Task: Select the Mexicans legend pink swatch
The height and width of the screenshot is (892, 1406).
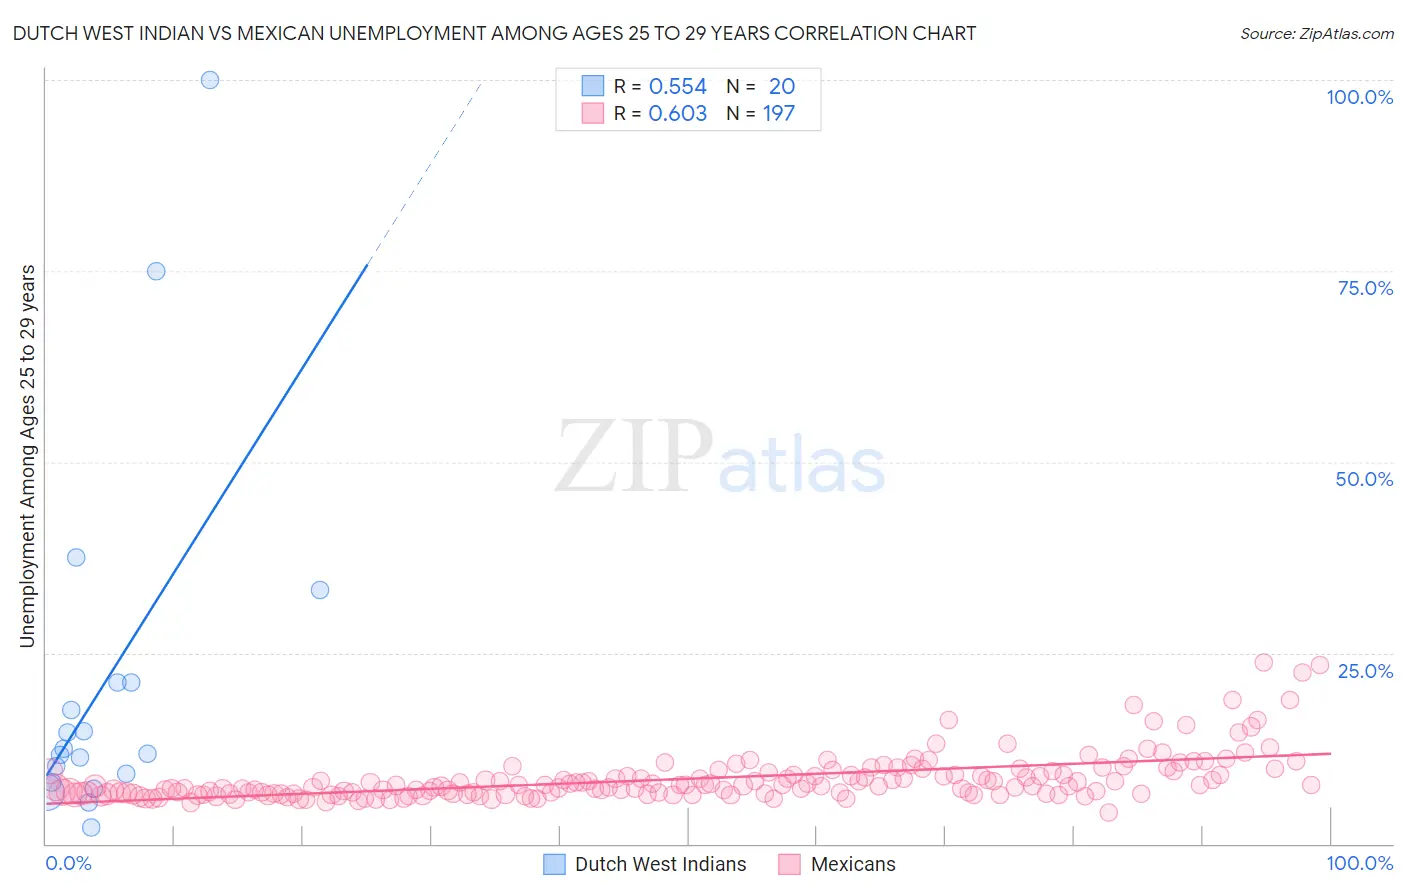Action: [x=790, y=865]
